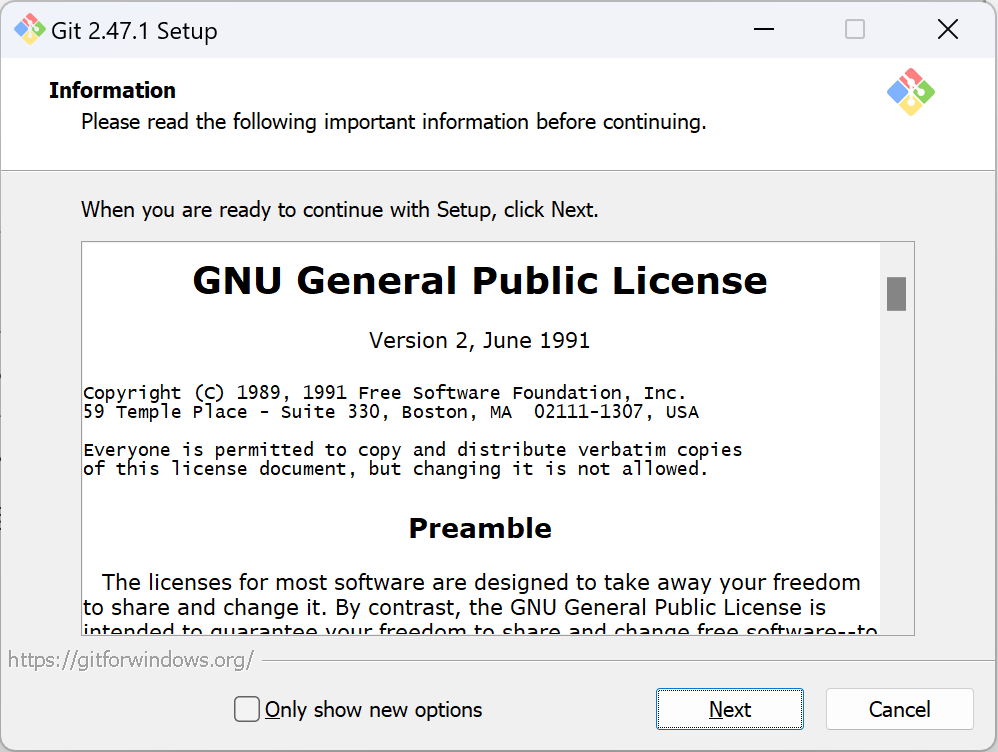Viewport: 998px width, 752px height.
Task: Click the 59 Temple Place address line
Action: click(x=391, y=412)
